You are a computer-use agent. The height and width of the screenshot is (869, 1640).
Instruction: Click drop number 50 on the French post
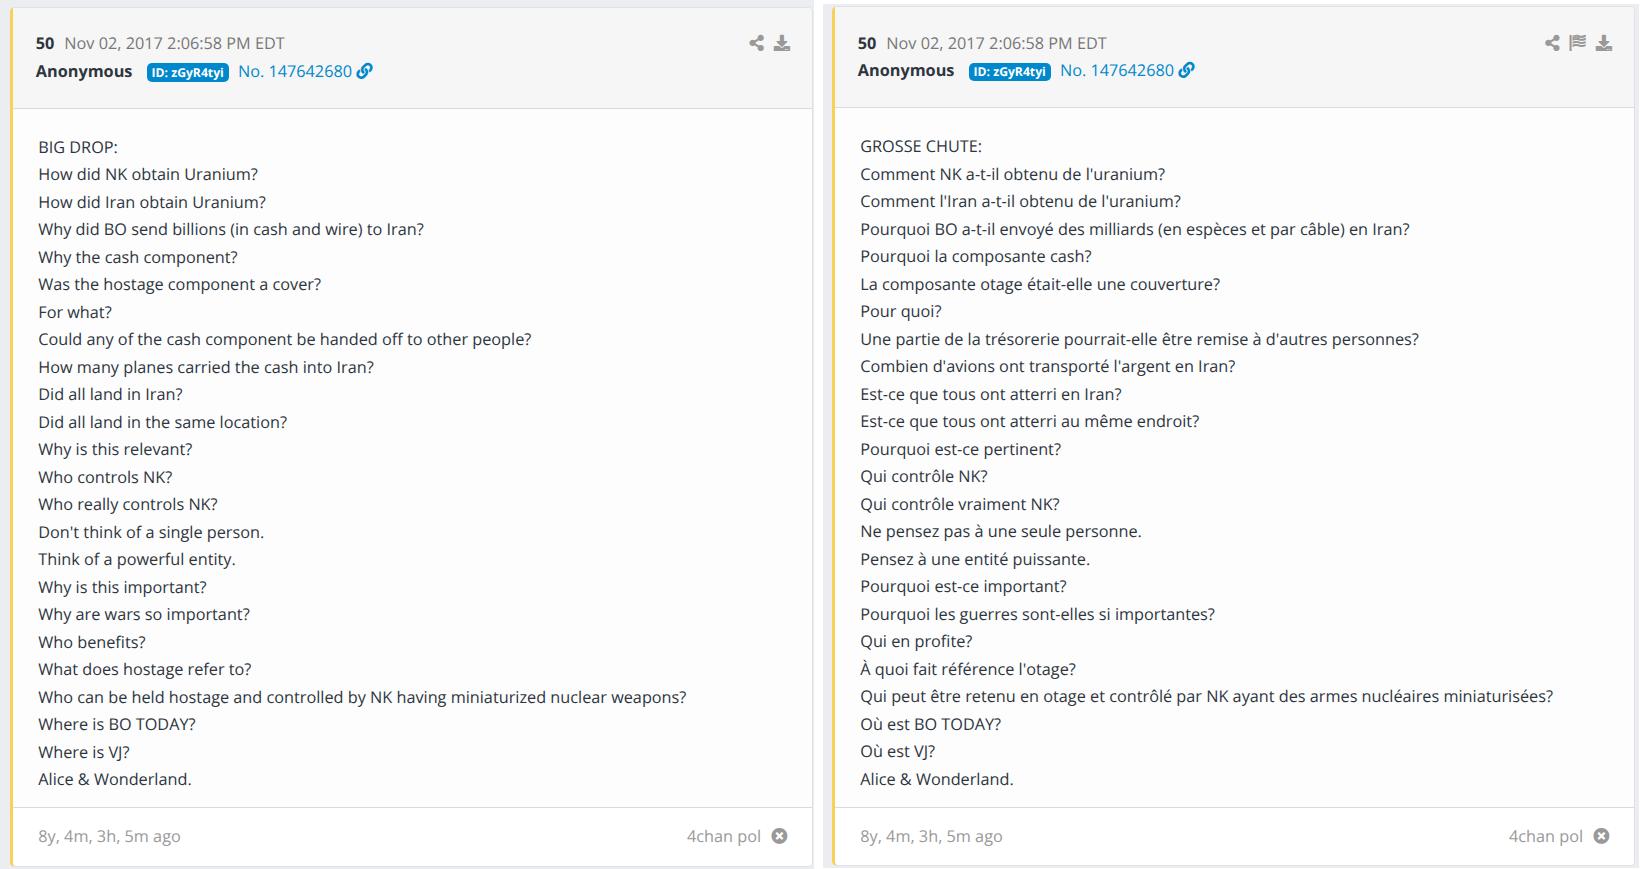tap(867, 43)
